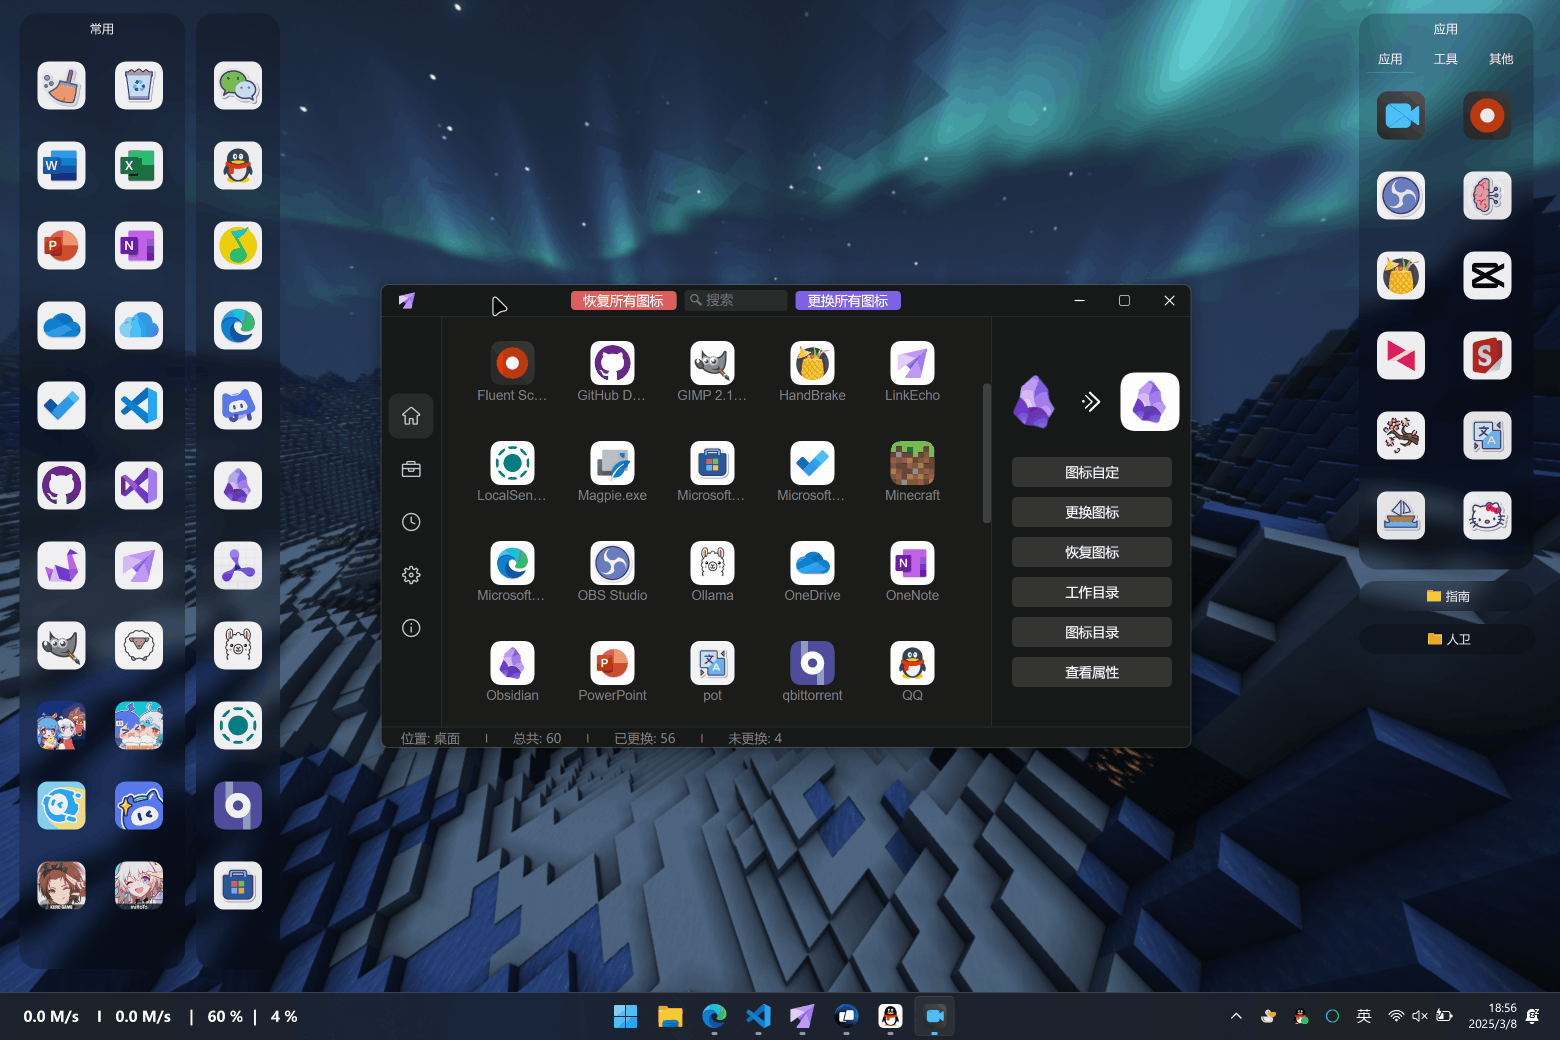Click replacement Obsidian icon preview thumbnail
Image resolution: width=1560 pixels, height=1040 pixels.
1150,402
